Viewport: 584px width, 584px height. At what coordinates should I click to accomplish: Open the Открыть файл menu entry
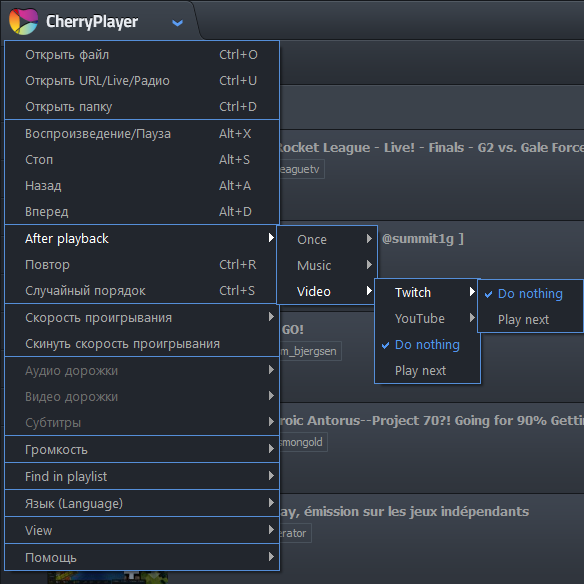point(142,55)
